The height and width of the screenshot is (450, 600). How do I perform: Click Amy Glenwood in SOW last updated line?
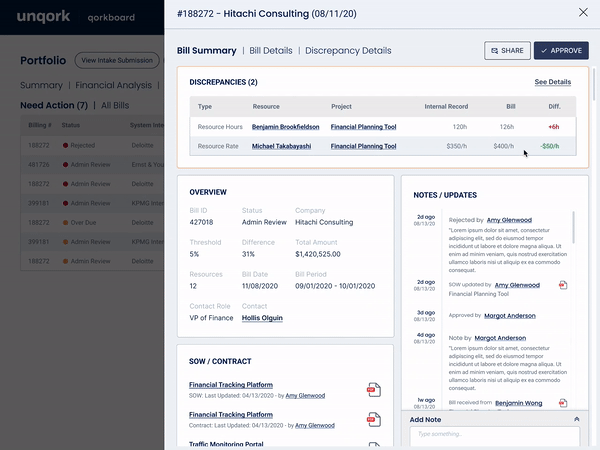(x=305, y=396)
